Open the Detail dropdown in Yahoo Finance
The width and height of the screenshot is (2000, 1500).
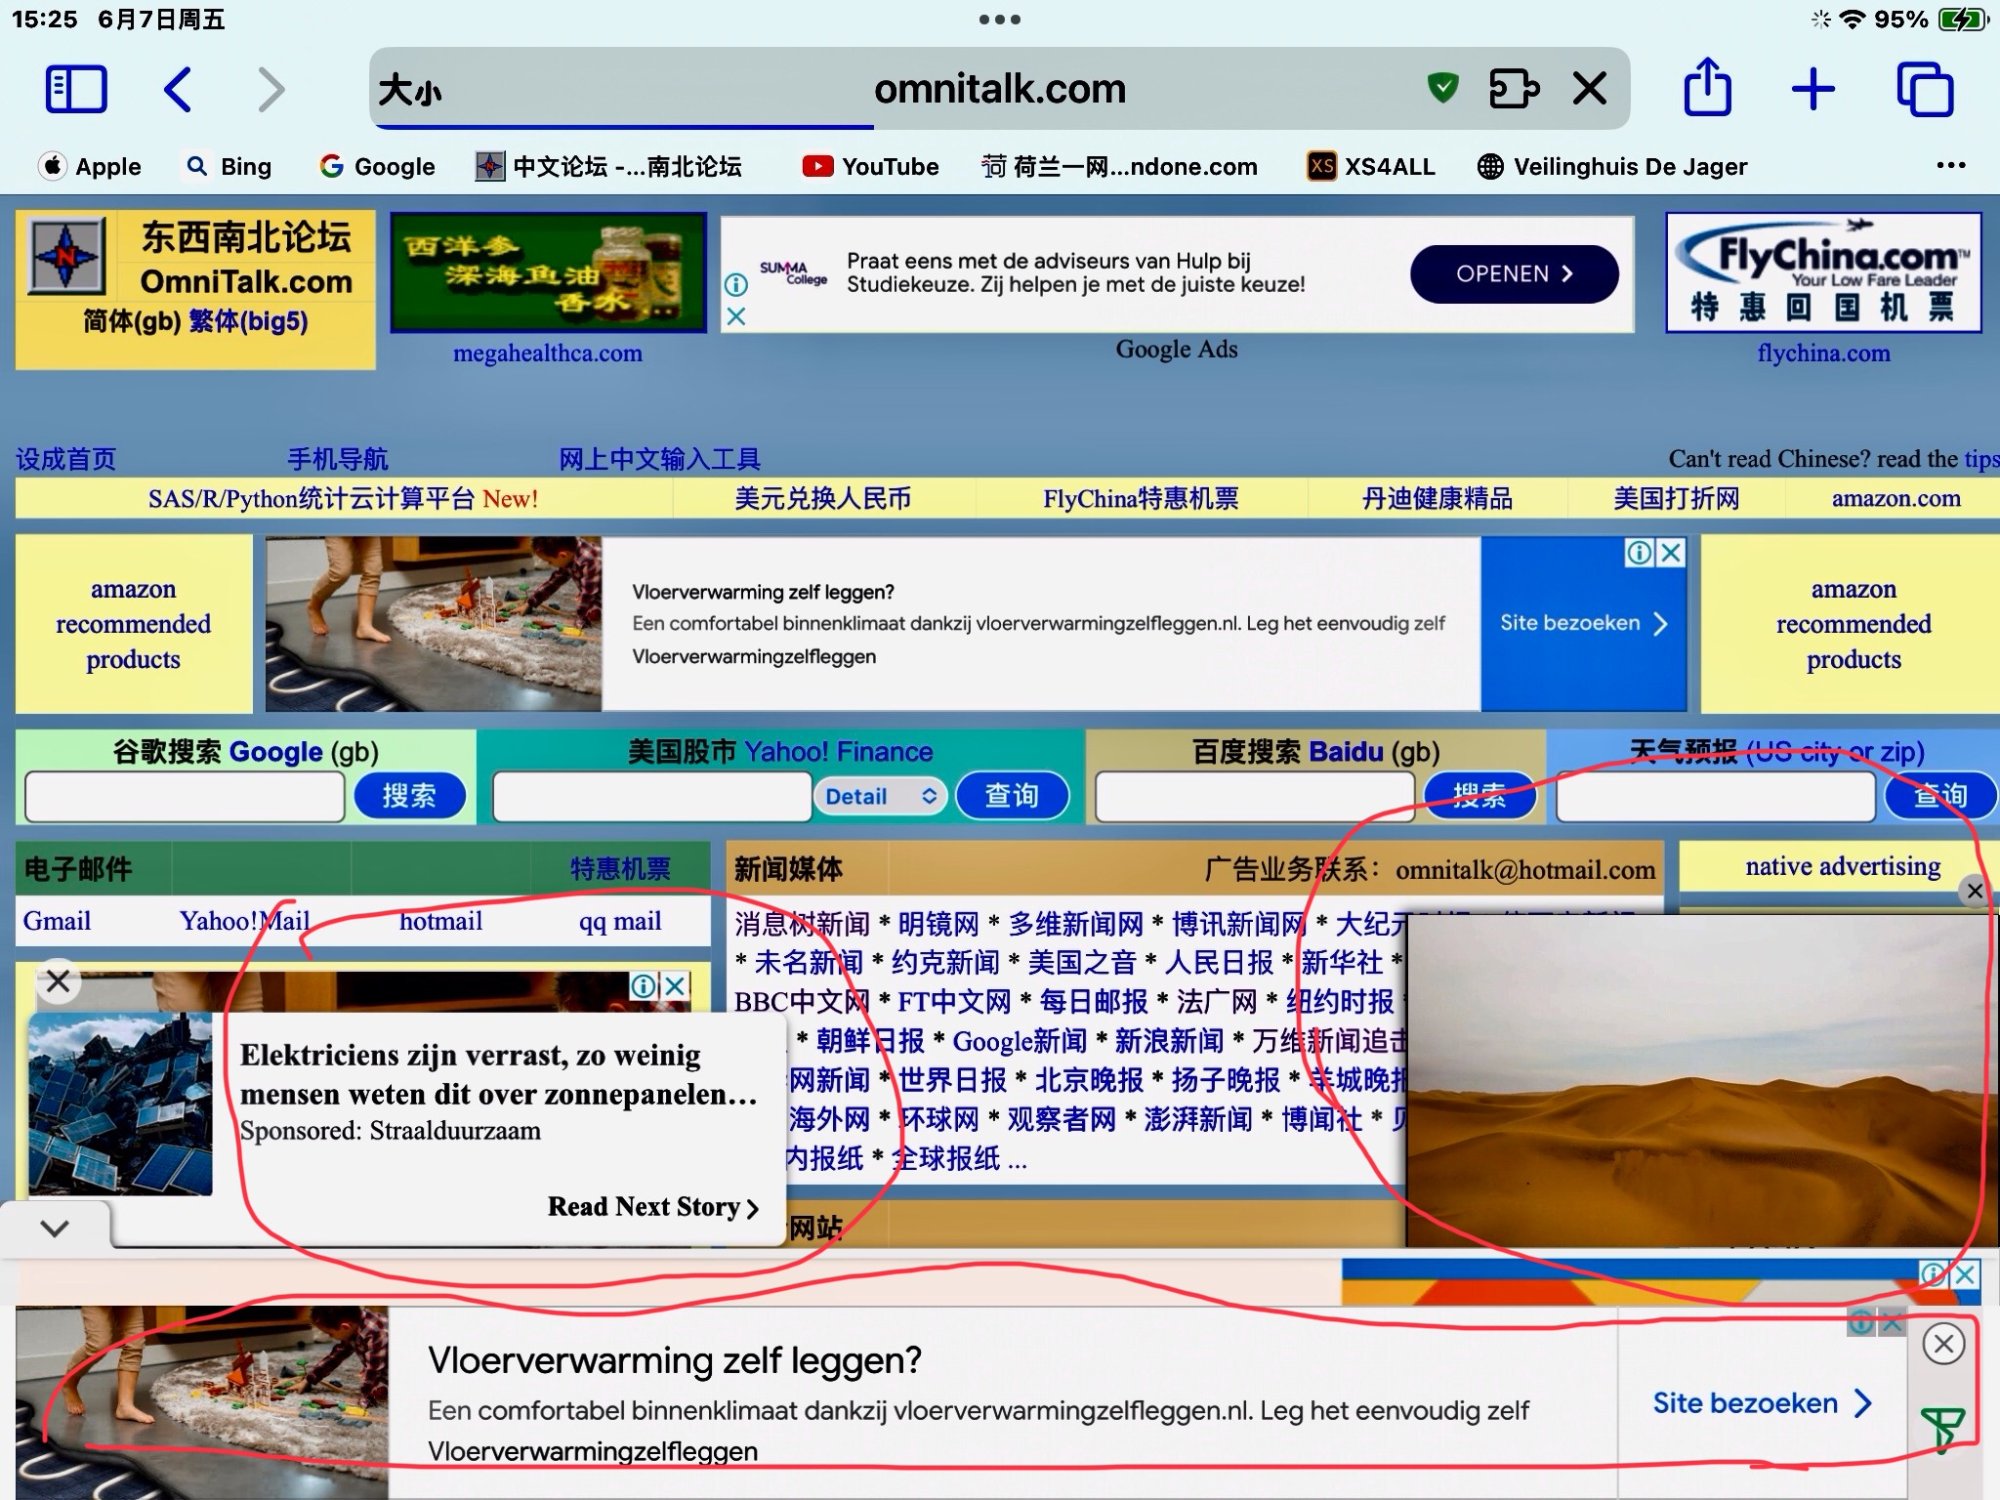pyautogui.click(x=880, y=796)
